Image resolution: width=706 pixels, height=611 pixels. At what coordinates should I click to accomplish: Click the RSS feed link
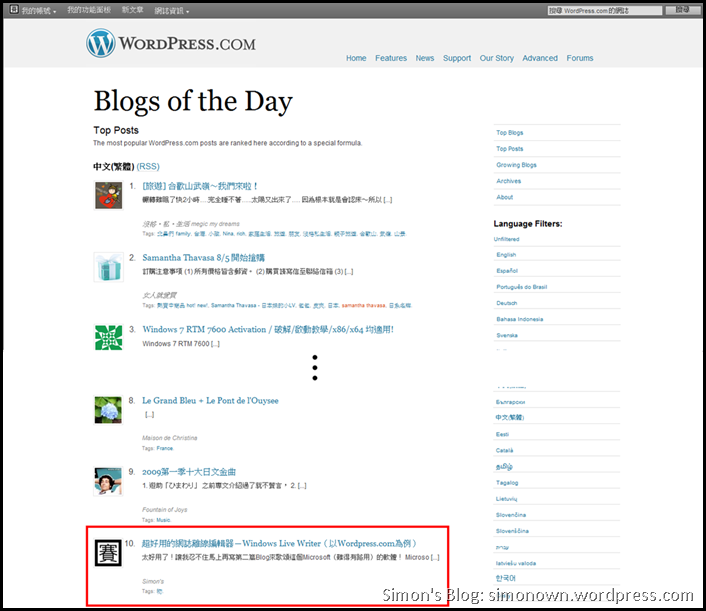[x=148, y=167]
